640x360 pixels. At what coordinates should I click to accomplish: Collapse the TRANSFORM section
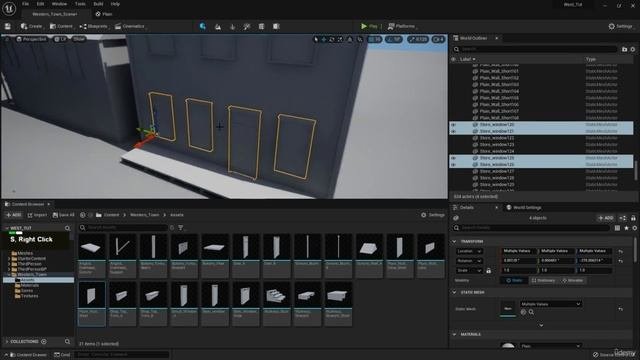454,241
